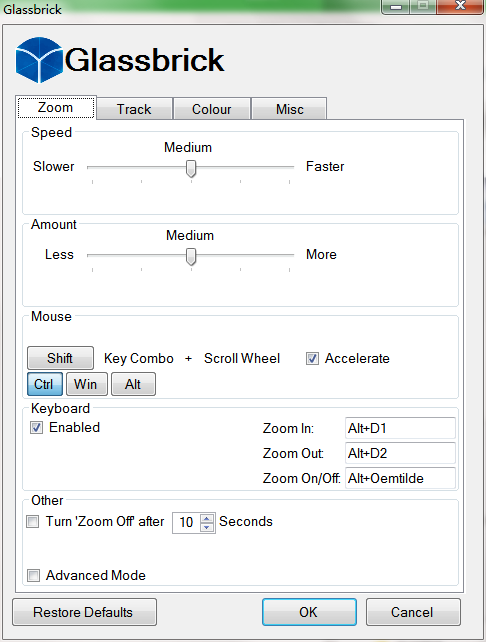This screenshot has width=486, height=642.
Task: Toggle the Ctrl modifier button
Action: coord(45,384)
